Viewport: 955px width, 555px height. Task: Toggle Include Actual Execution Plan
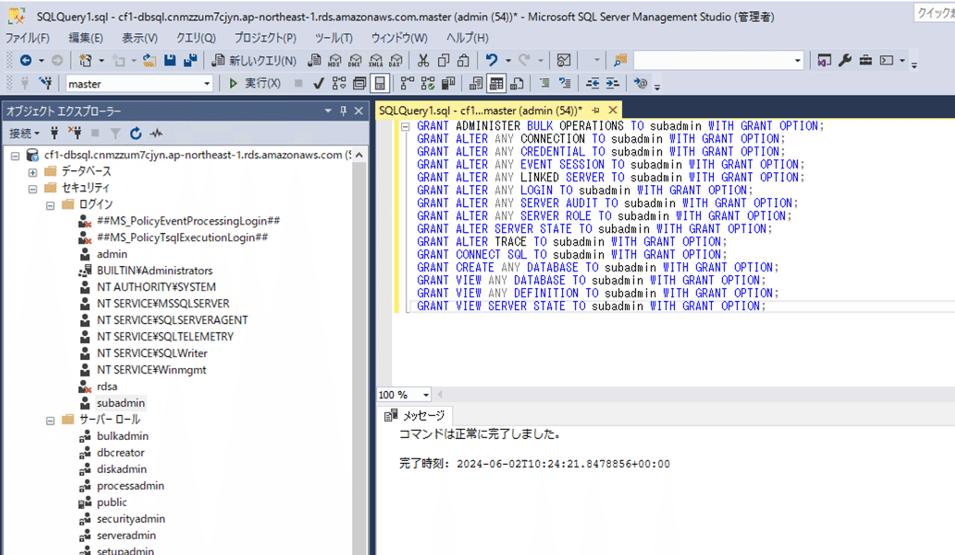[x=407, y=83]
